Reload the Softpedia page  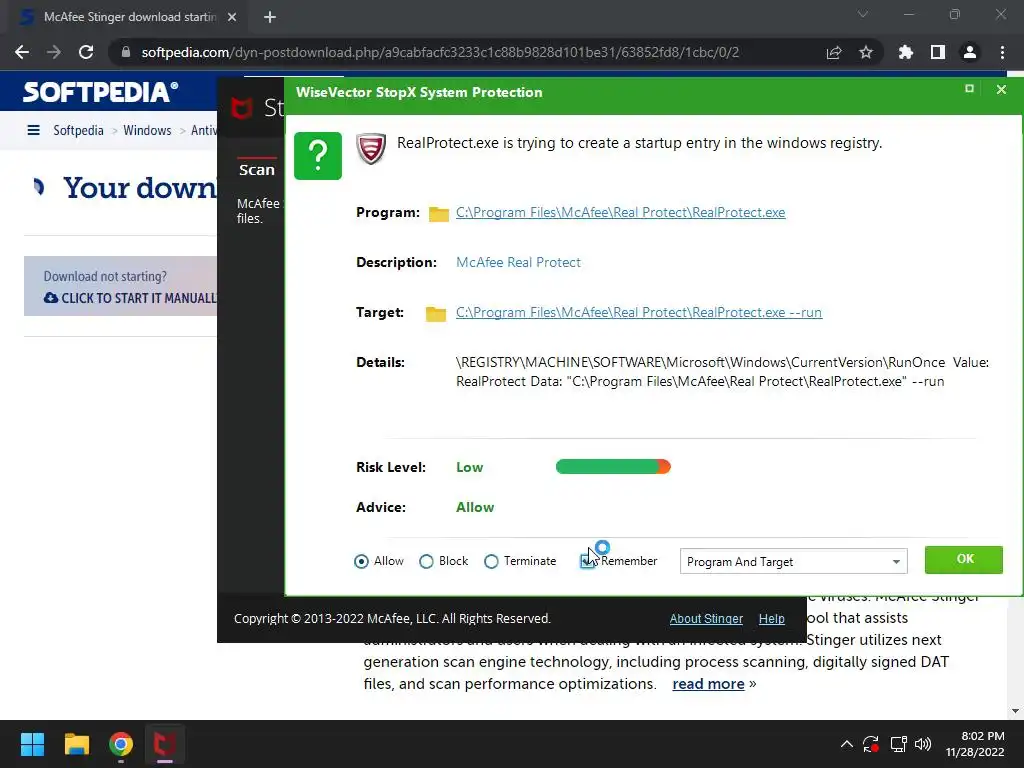point(86,52)
